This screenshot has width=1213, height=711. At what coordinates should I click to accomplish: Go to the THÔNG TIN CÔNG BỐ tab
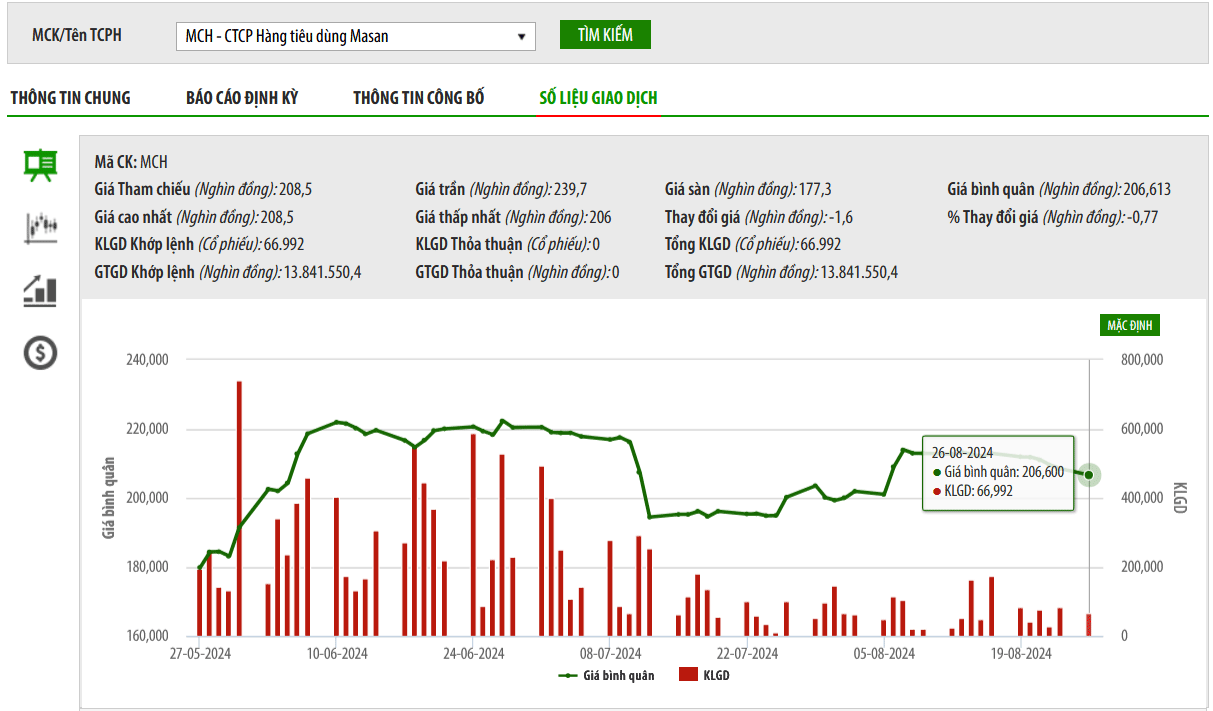[418, 98]
